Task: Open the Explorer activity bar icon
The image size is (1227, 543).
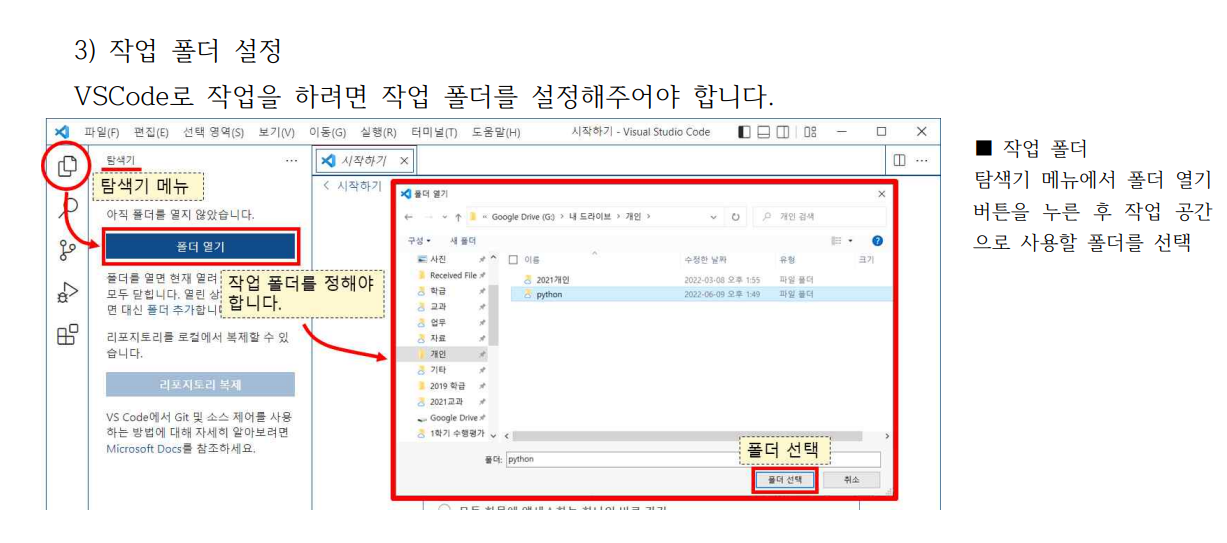Action: pyautogui.click(x=67, y=166)
